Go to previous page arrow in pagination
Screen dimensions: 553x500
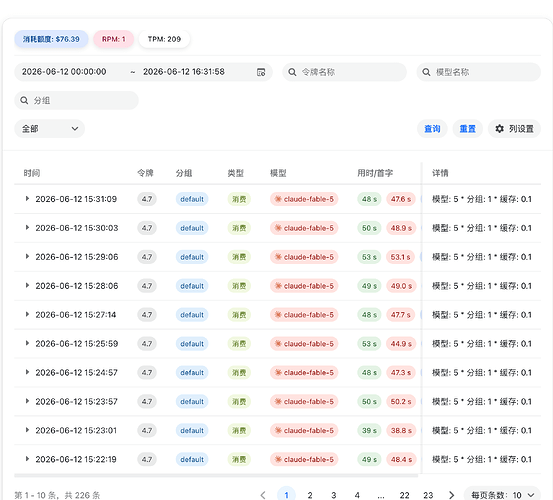(x=263, y=495)
